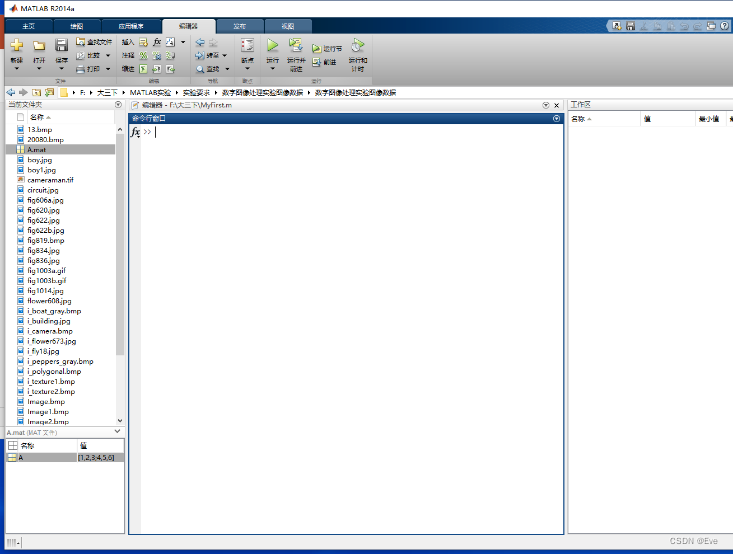
Task: Open the dropdown arrow under 新建
Action: (x=17, y=69)
